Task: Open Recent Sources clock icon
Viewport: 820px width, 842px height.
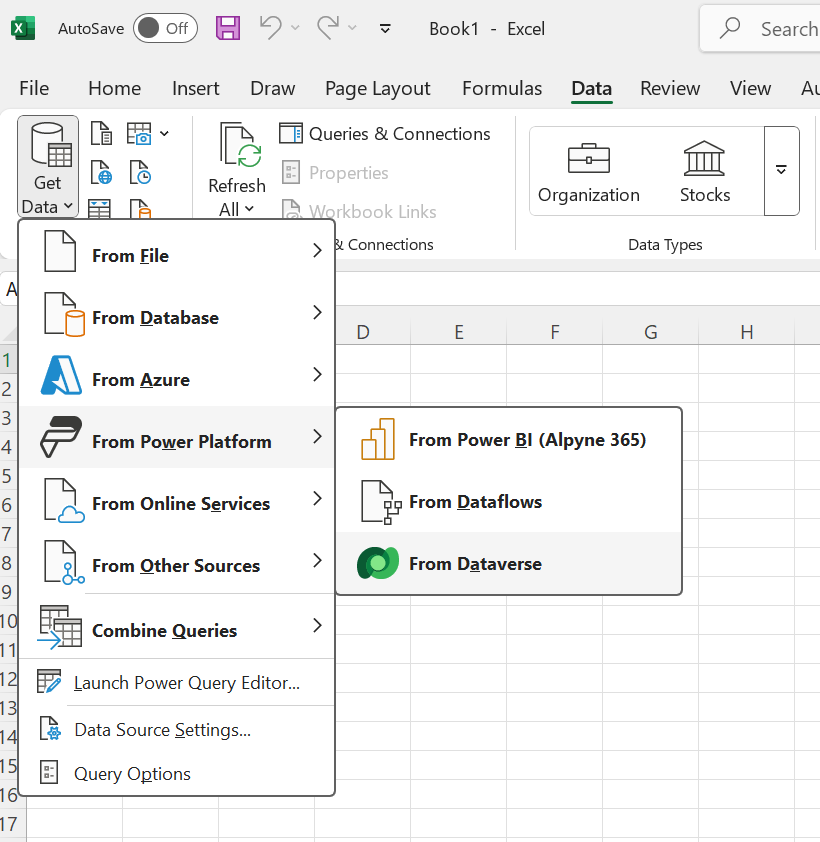Action: coord(140,172)
